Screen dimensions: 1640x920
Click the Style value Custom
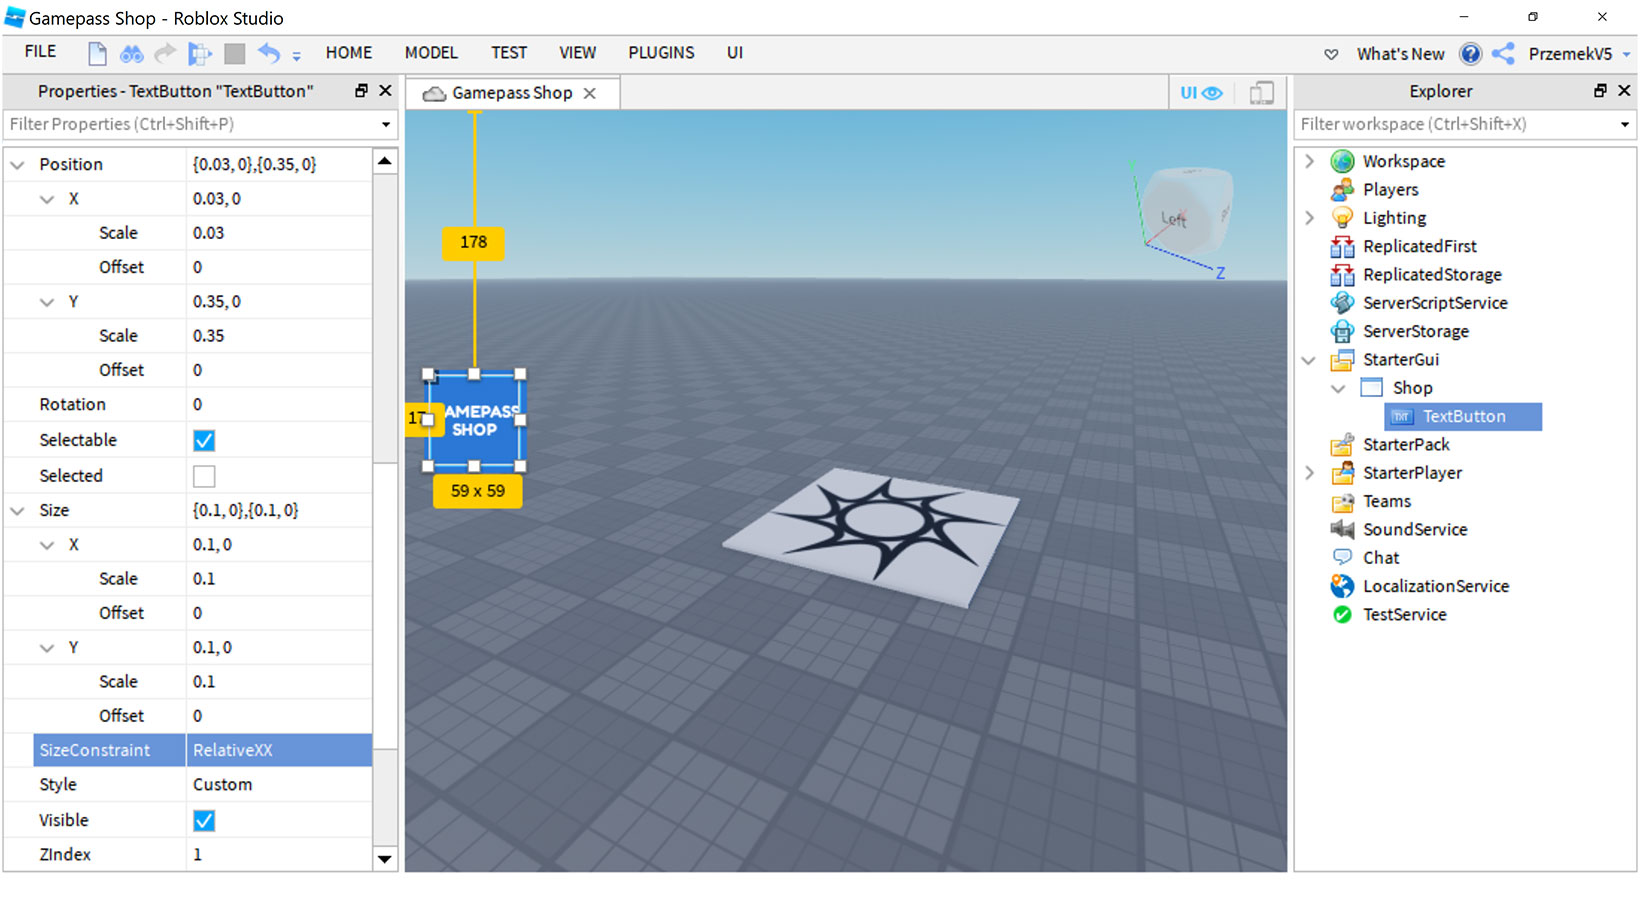279,785
